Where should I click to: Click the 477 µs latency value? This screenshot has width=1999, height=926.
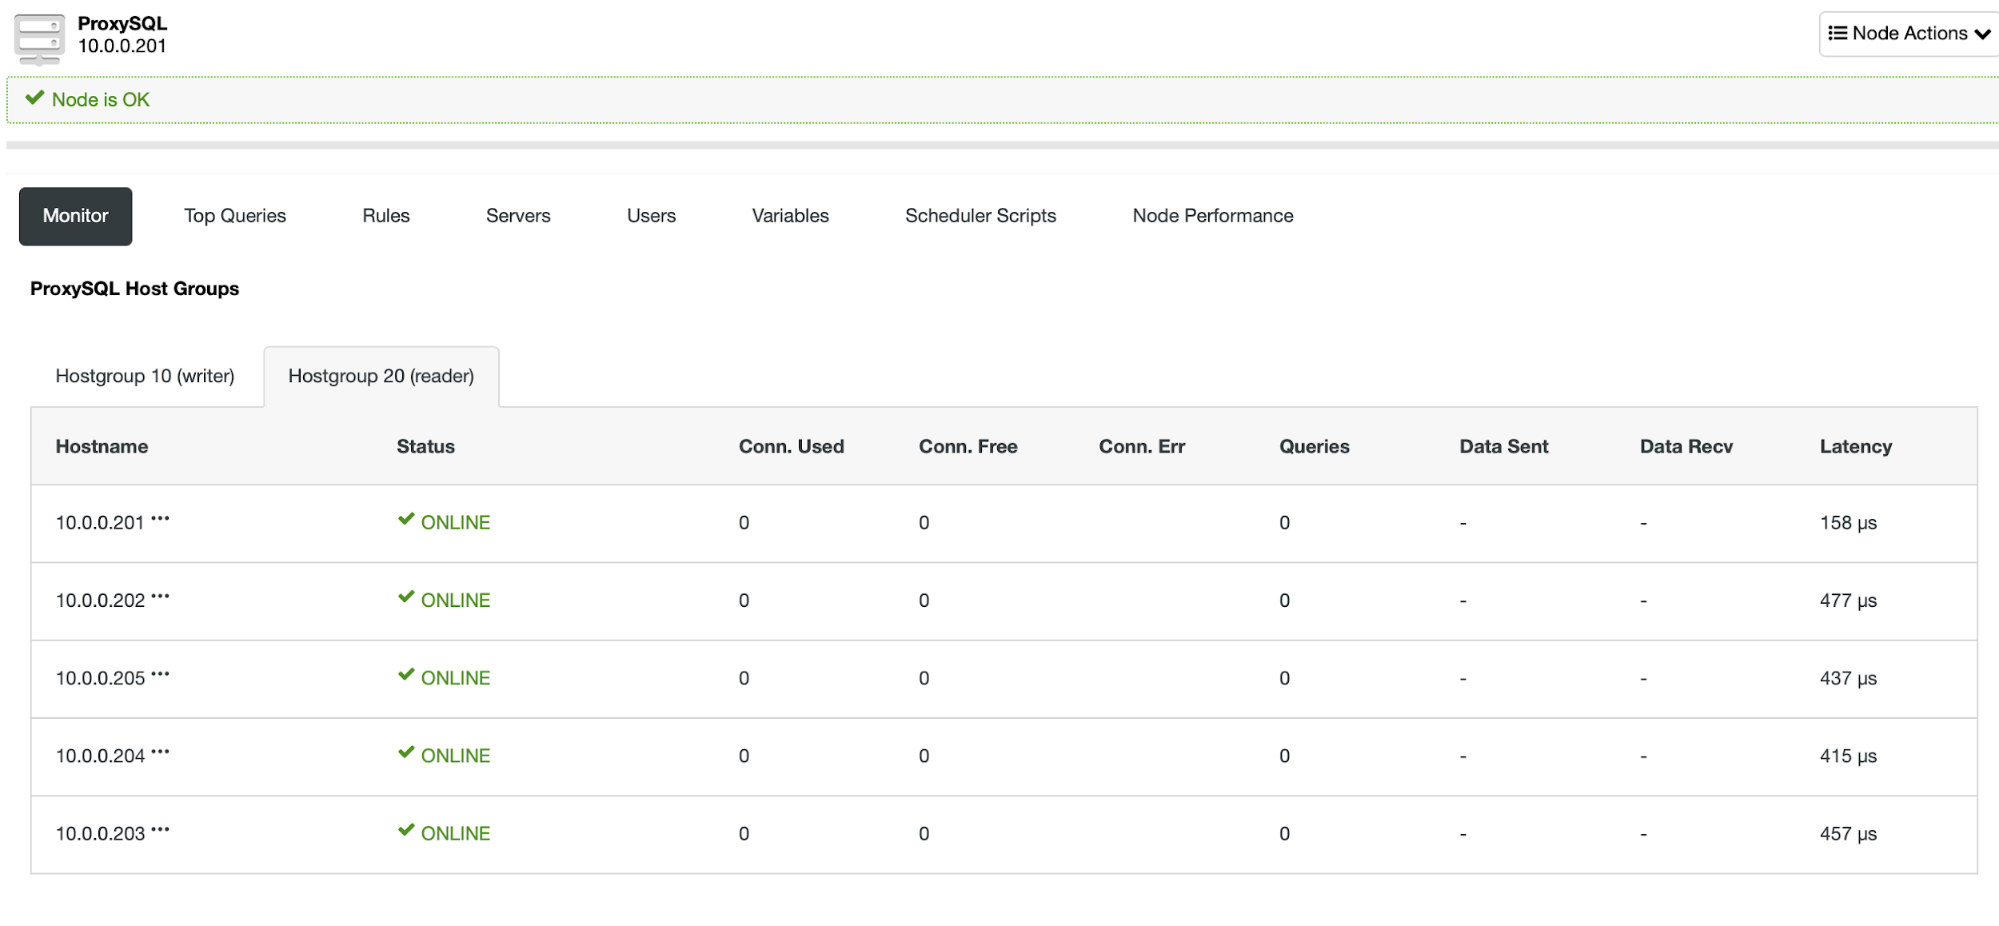click(1848, 601)
